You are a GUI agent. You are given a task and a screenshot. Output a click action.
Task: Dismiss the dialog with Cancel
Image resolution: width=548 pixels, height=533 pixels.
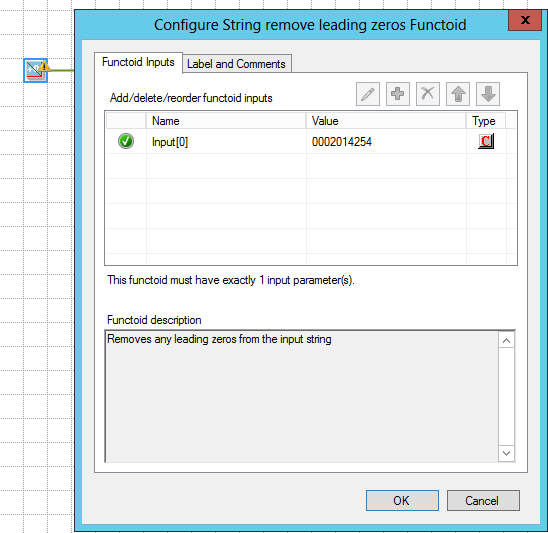[x=483, y=500]
